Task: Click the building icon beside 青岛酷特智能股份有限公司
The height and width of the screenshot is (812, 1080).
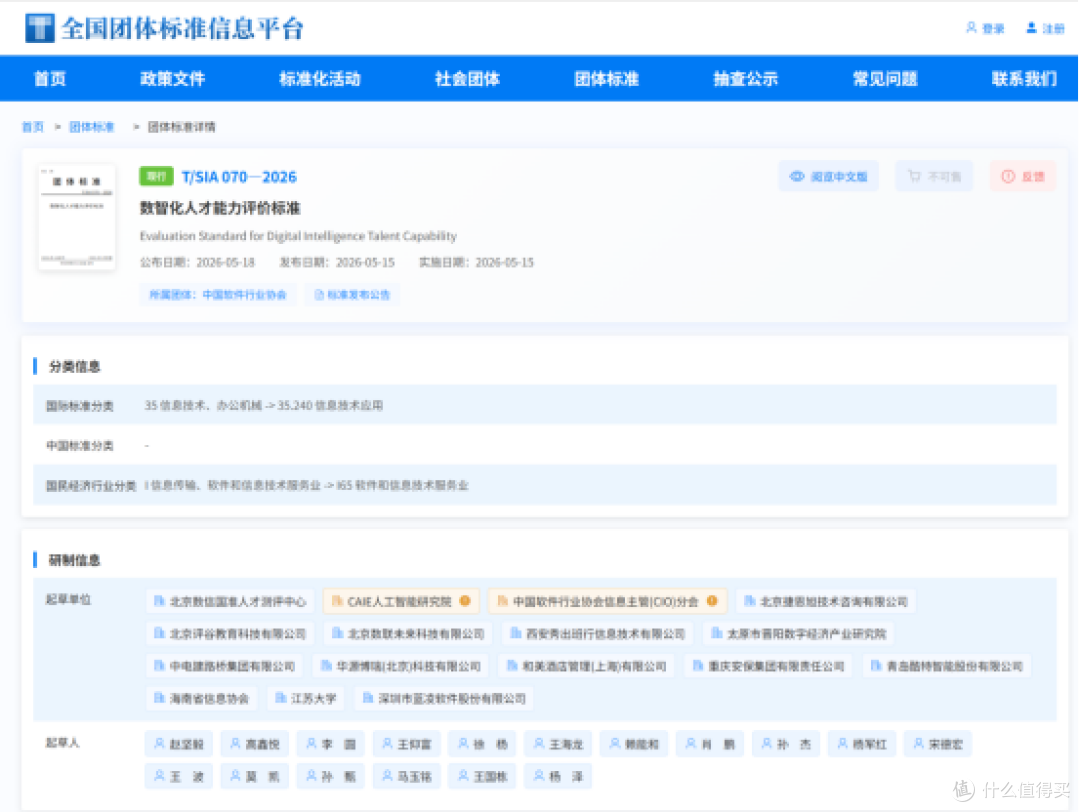Action: (876, 665)
